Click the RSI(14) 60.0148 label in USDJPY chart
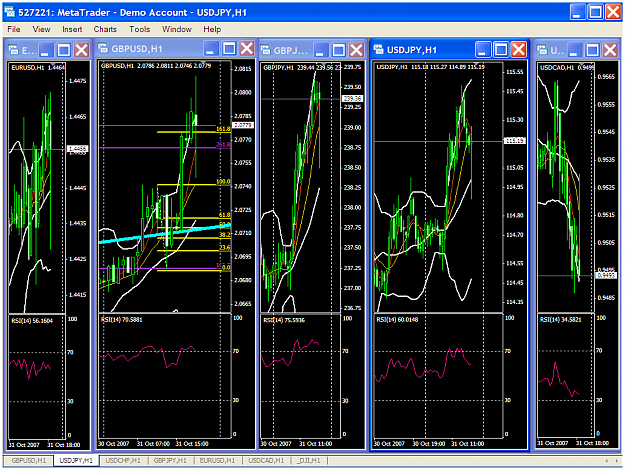 click(397, 320)
